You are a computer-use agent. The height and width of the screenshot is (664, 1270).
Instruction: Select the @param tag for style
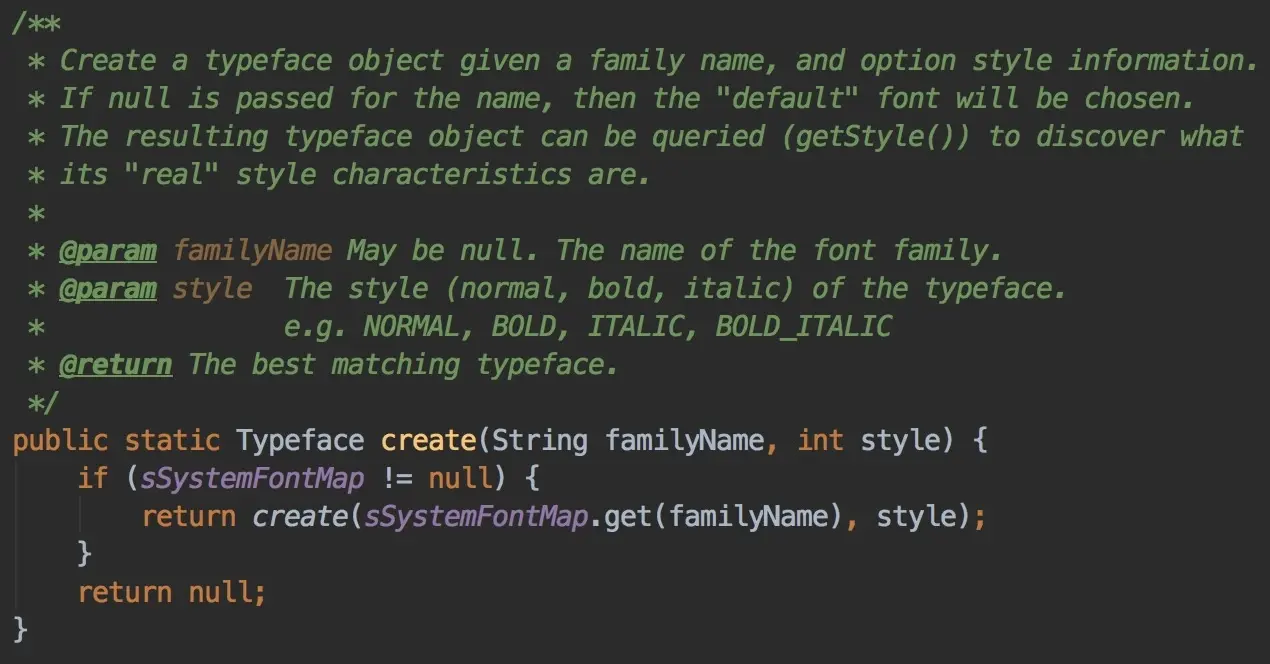tap(108, 288)
